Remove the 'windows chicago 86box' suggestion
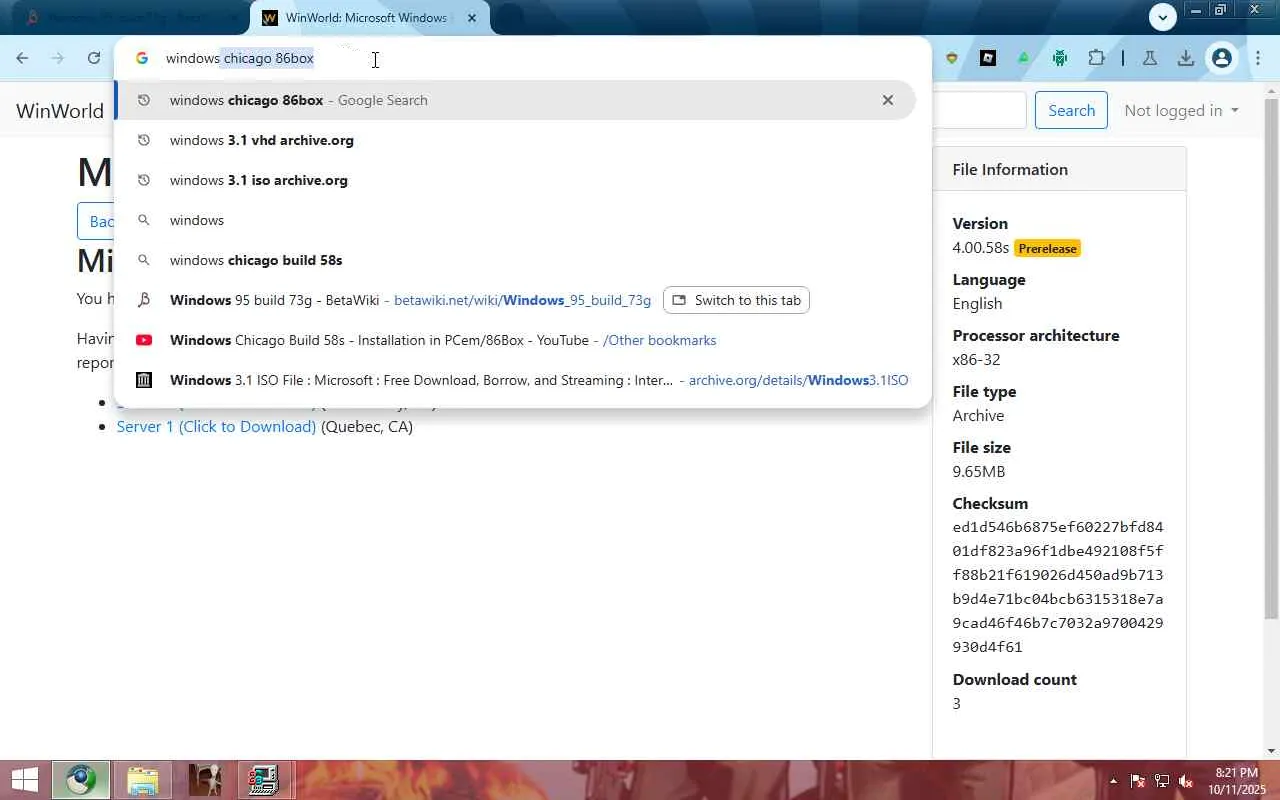 click(887, 100)
